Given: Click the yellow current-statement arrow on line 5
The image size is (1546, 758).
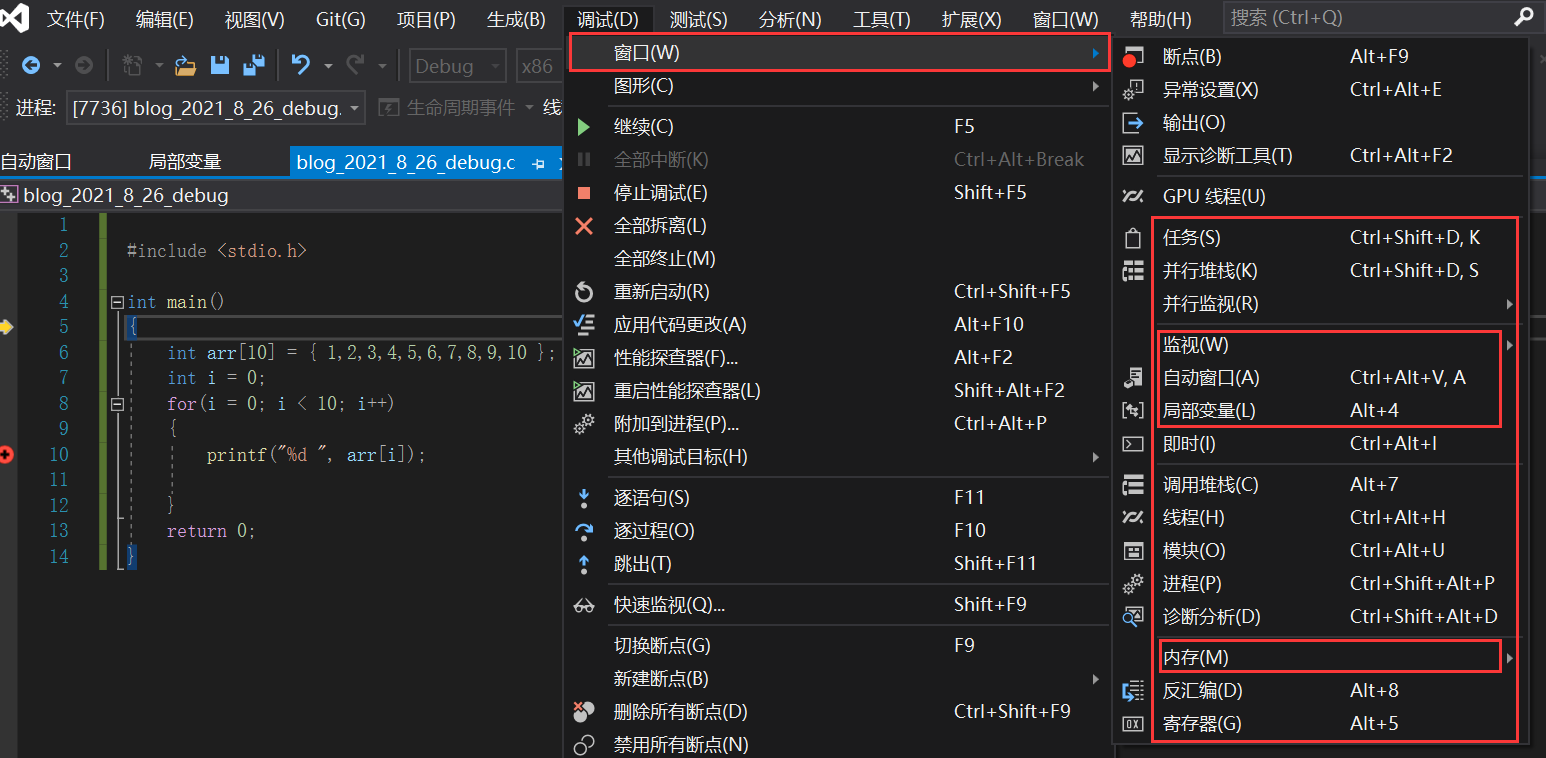Looking at the screenshot, I should tap(6, 327).
